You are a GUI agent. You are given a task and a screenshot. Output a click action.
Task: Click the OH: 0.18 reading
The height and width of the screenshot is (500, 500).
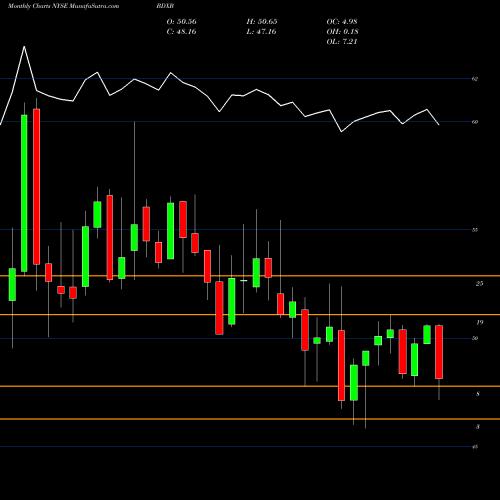(x=342, y=32)
